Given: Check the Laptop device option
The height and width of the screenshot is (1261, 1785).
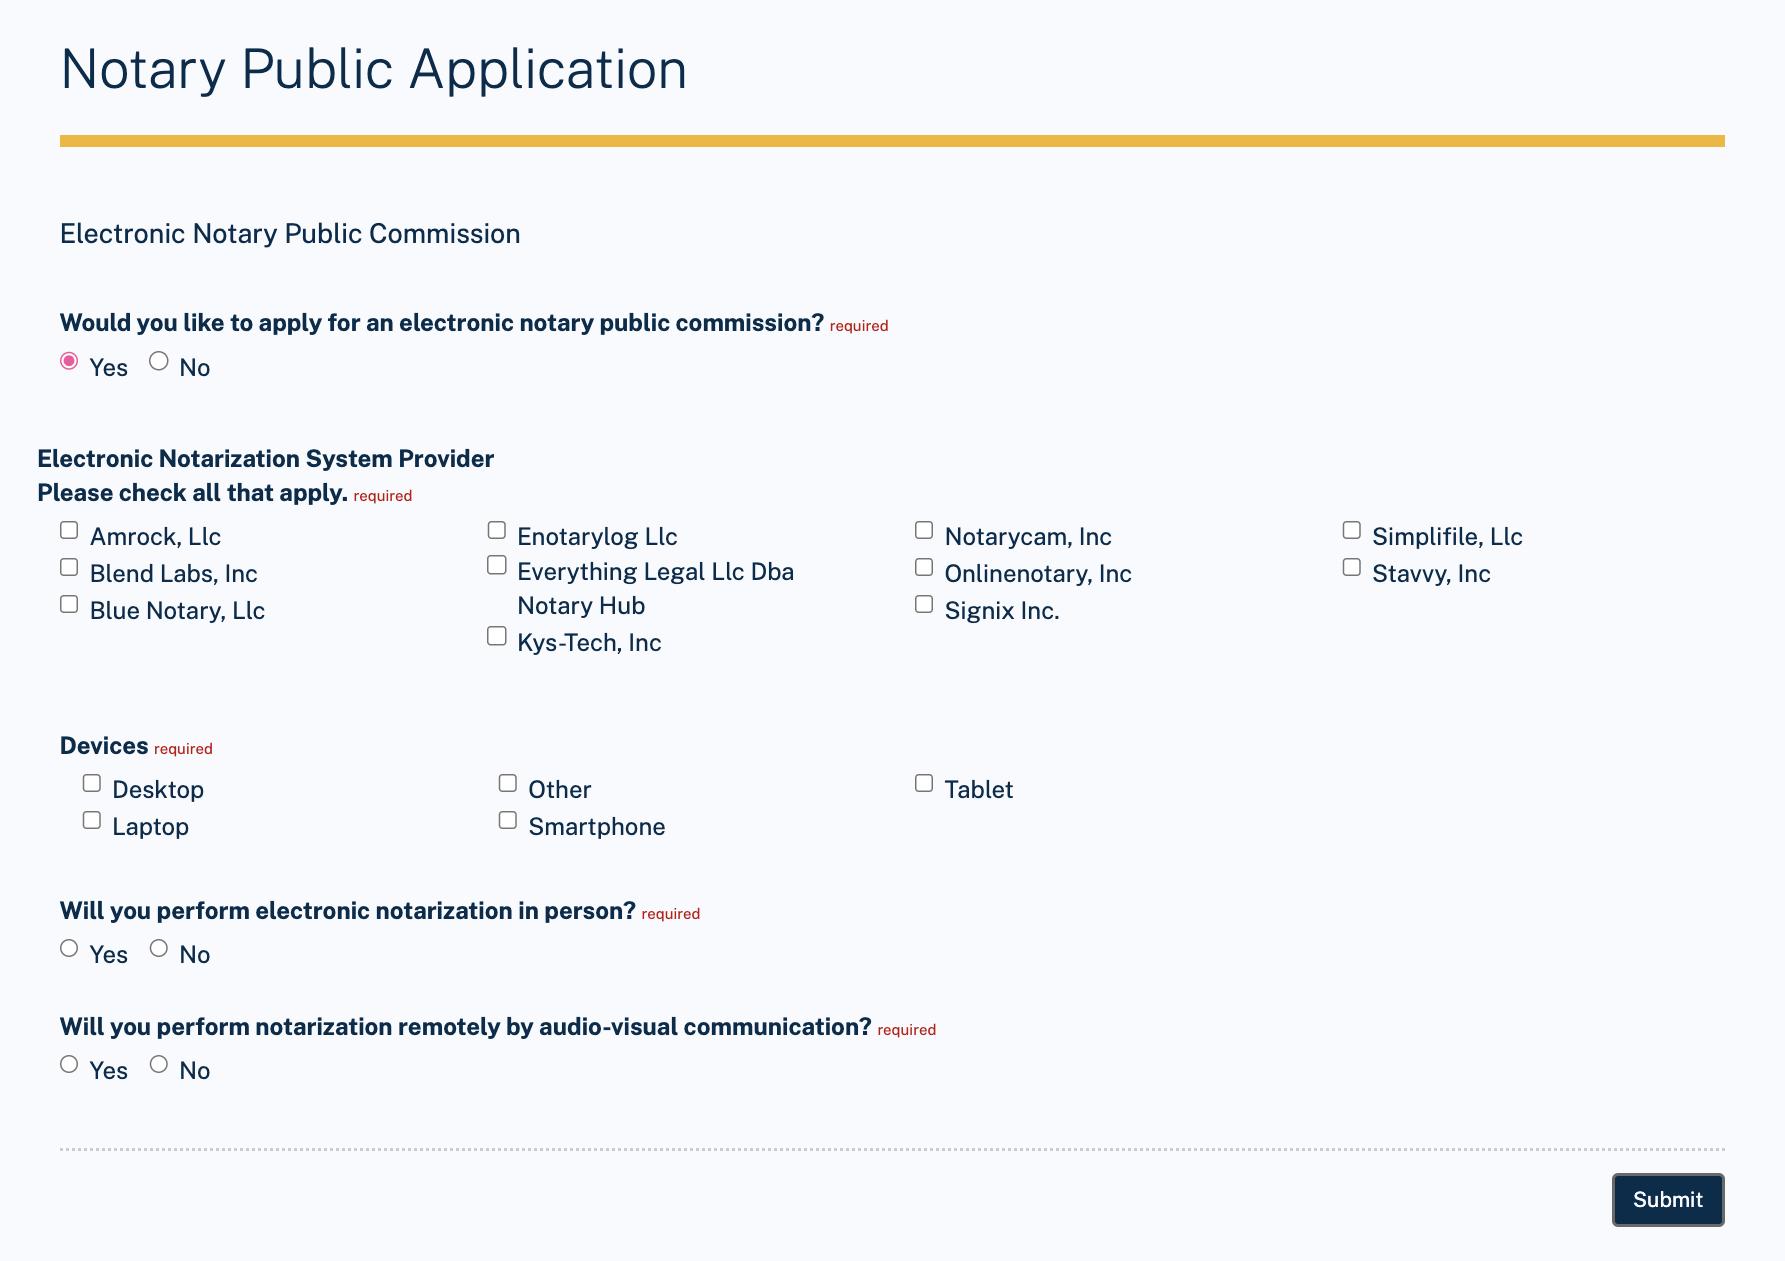Looking at the screenshot, I should point(91,819).
